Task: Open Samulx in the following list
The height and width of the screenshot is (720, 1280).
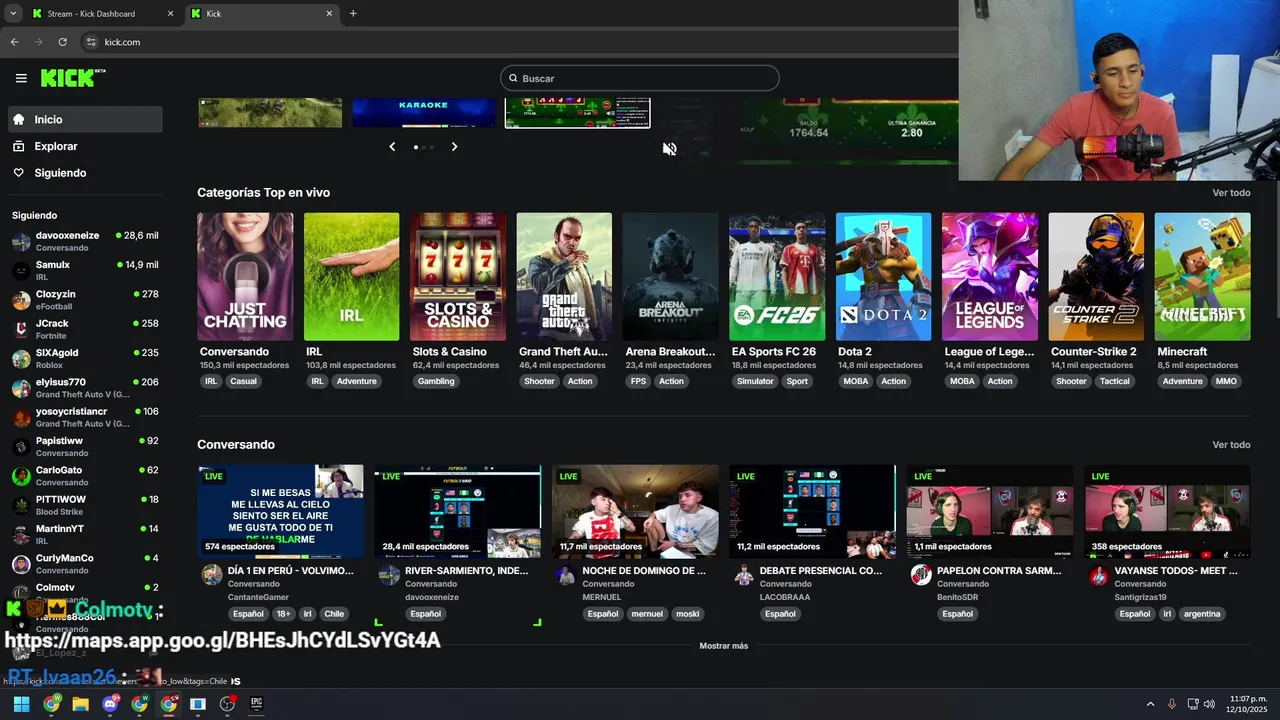Action: 85,270
